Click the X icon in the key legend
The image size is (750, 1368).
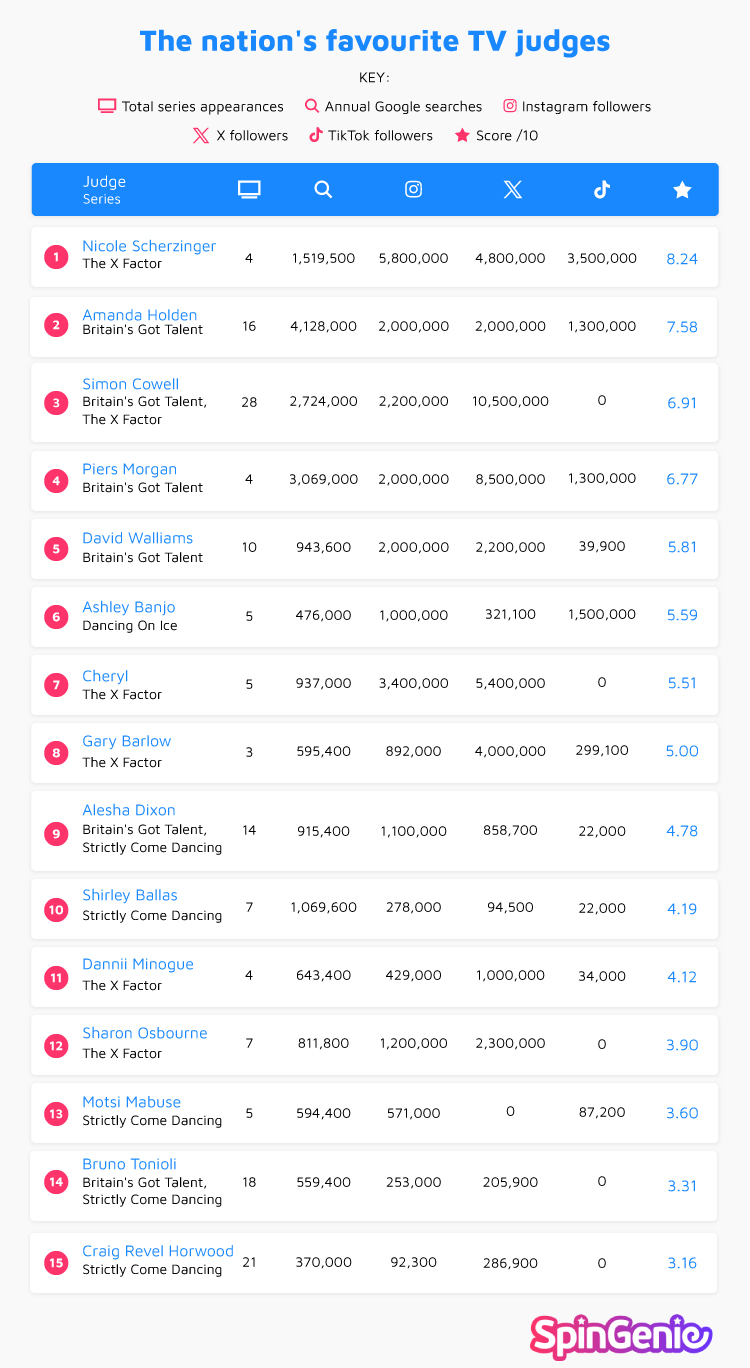pos(201,135)
